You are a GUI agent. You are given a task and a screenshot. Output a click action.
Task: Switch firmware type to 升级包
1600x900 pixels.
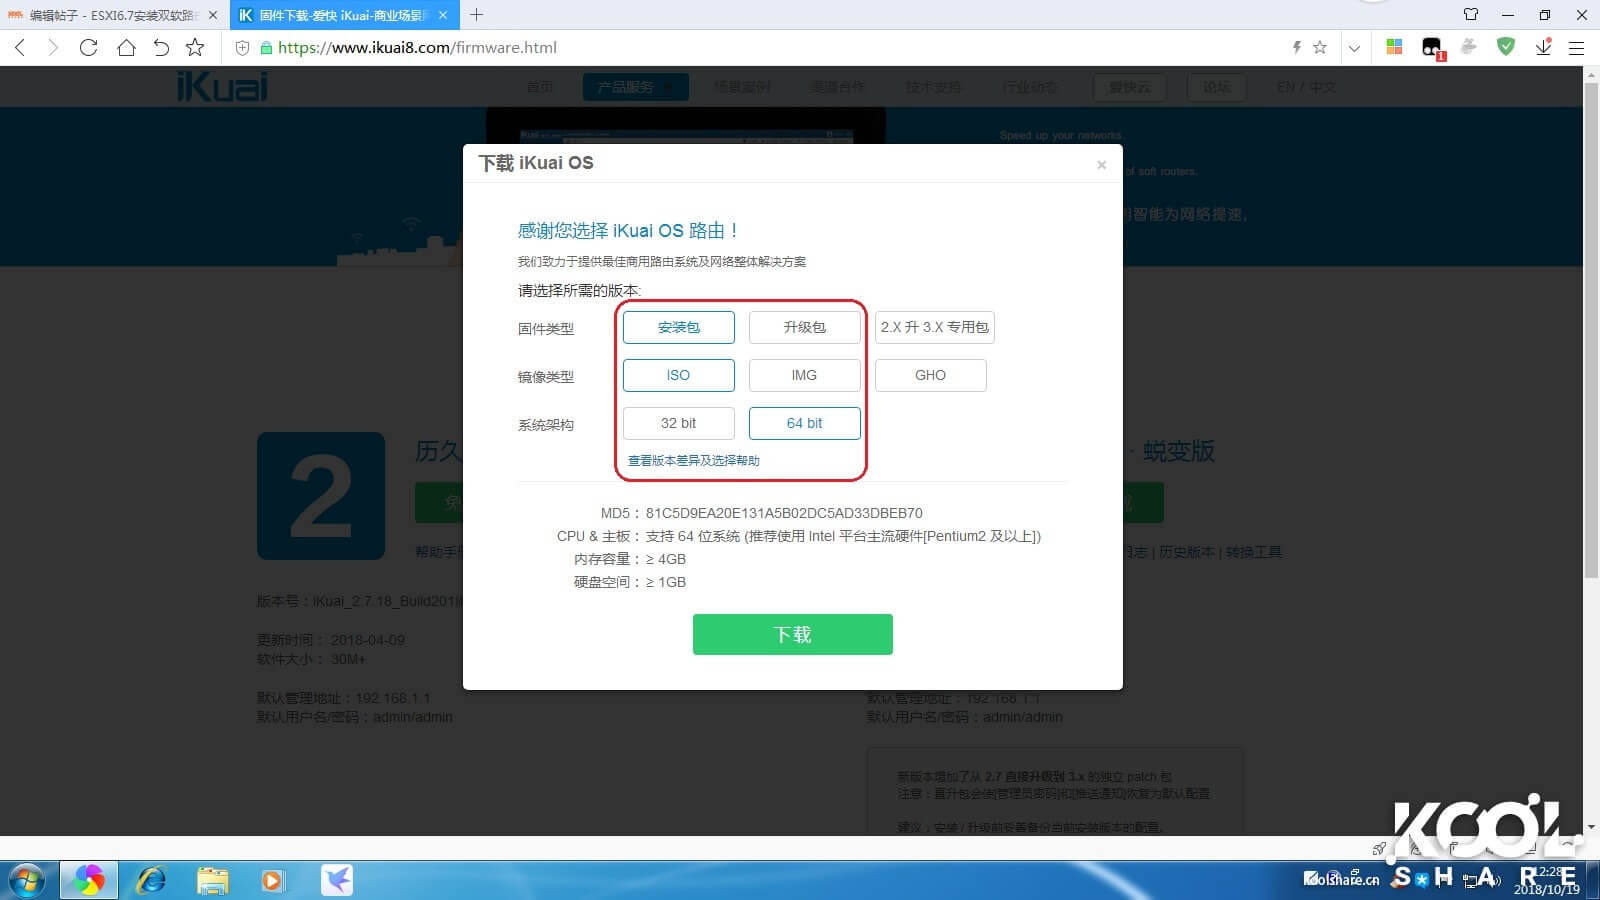click(x=804, y=327)
